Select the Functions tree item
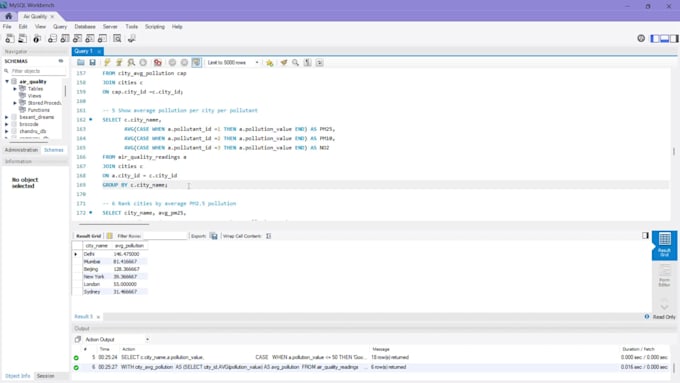The image size is (680, 383). [38, 110]
